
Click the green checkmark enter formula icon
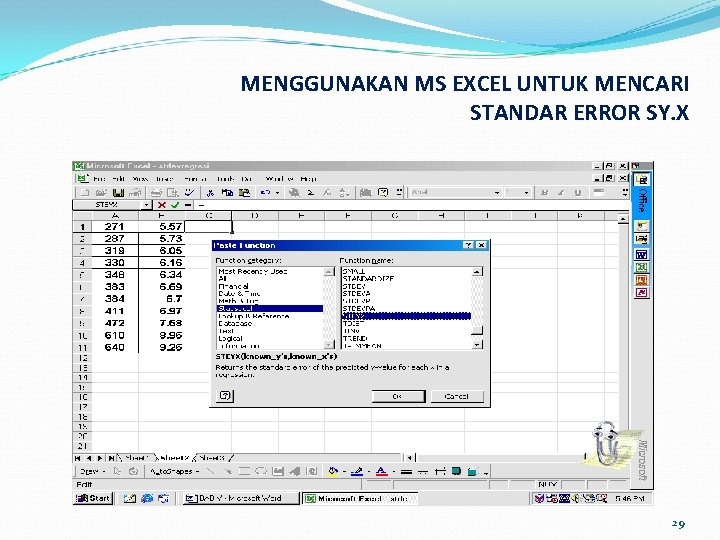[x=175, y=205]
